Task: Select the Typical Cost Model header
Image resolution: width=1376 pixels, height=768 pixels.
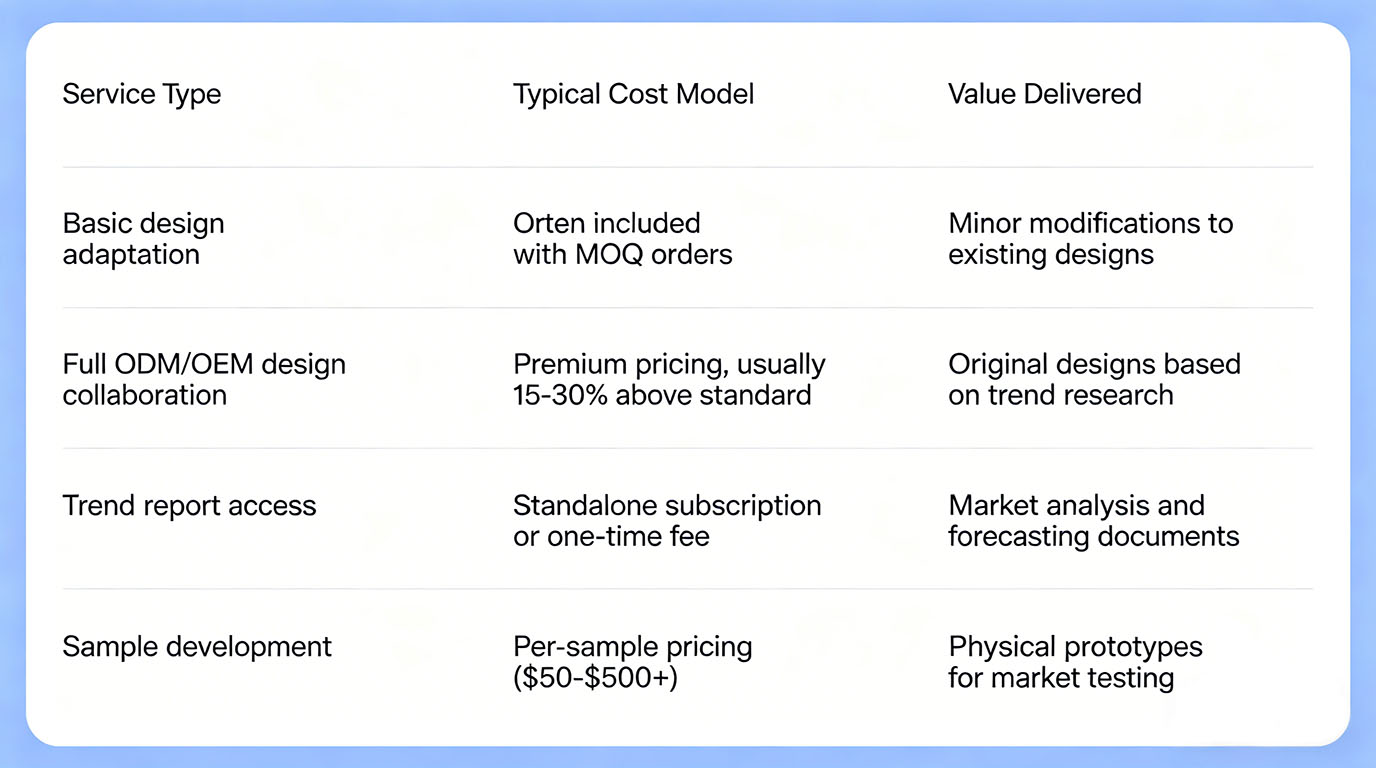Action: point(633,94)
